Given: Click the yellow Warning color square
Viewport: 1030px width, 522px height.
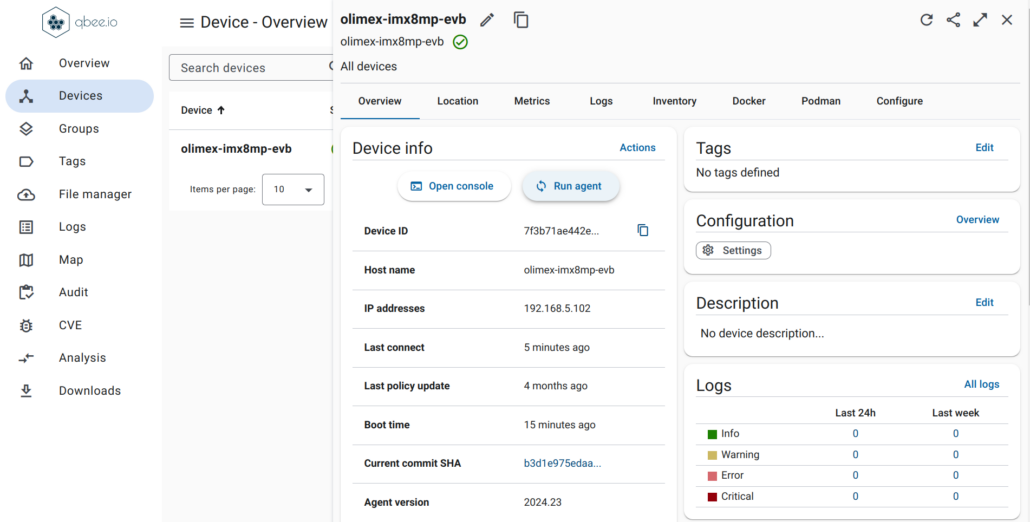Looking at the screenshot, I should [712, 455].
